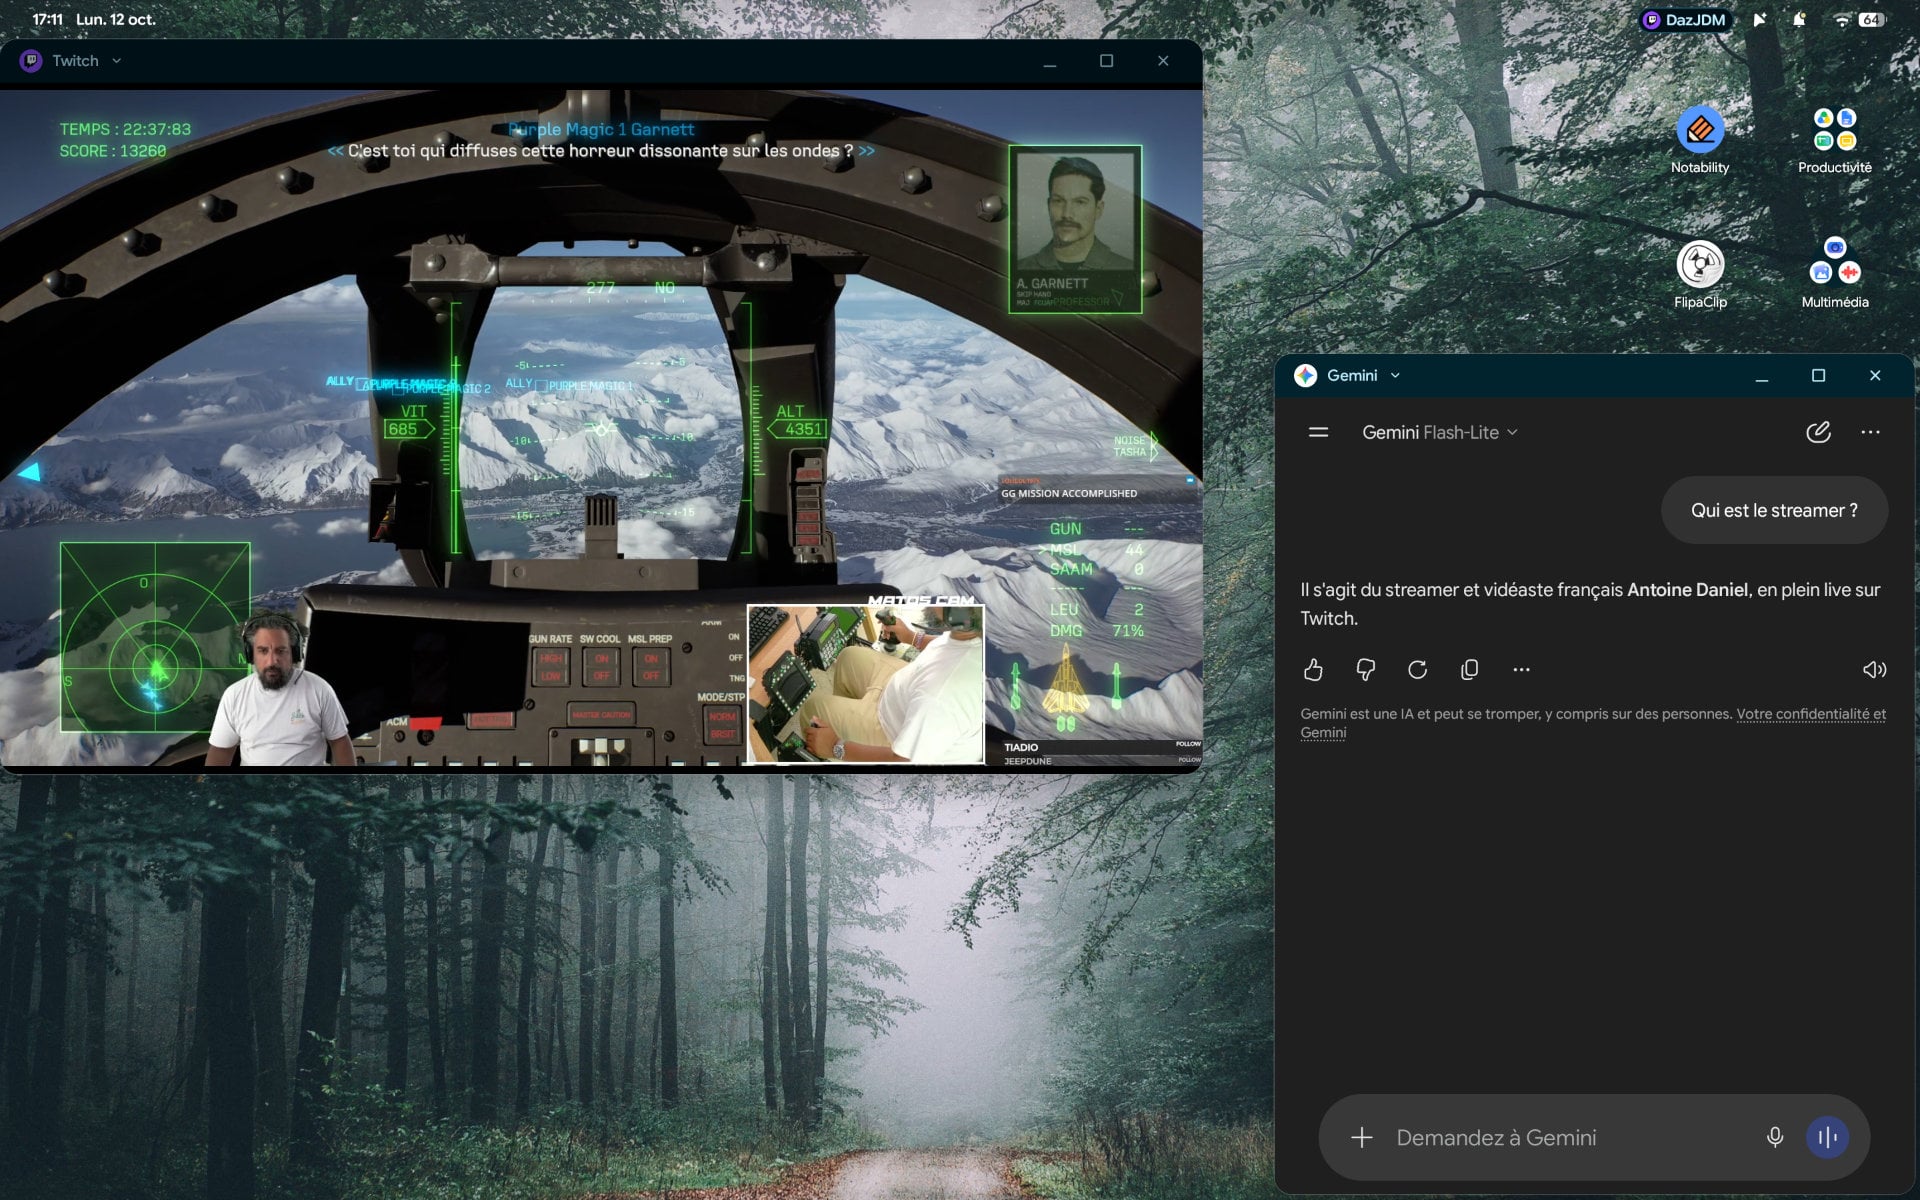This screenshot has width=1920, height=1200.
Task: Select the 'Qui est le streamer ?' message bubble
Action: click(1774, 510)
